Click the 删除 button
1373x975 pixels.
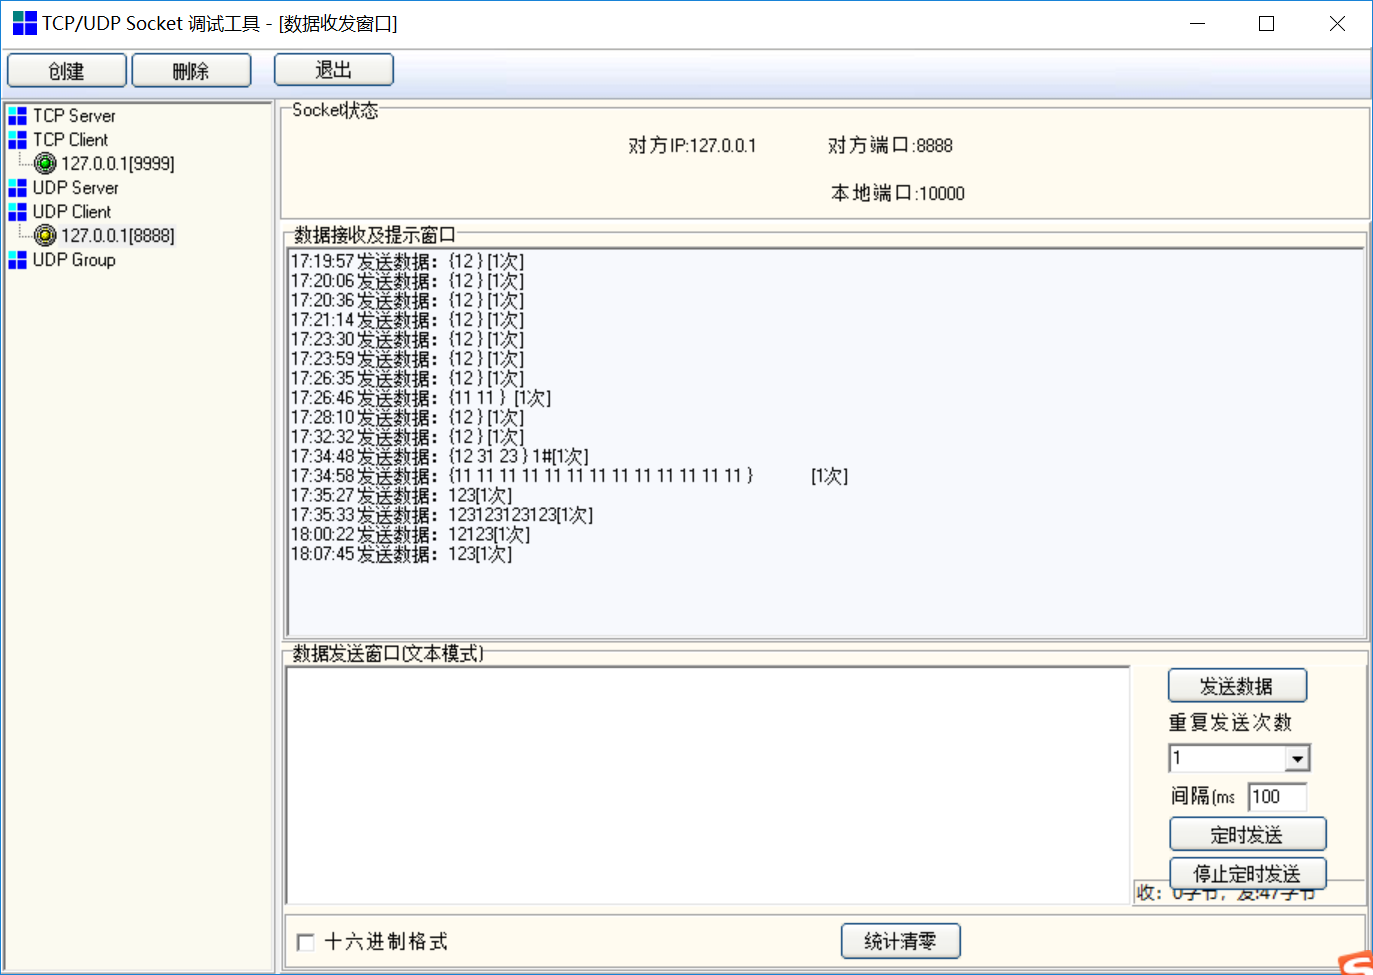click(x=191, y=70)
